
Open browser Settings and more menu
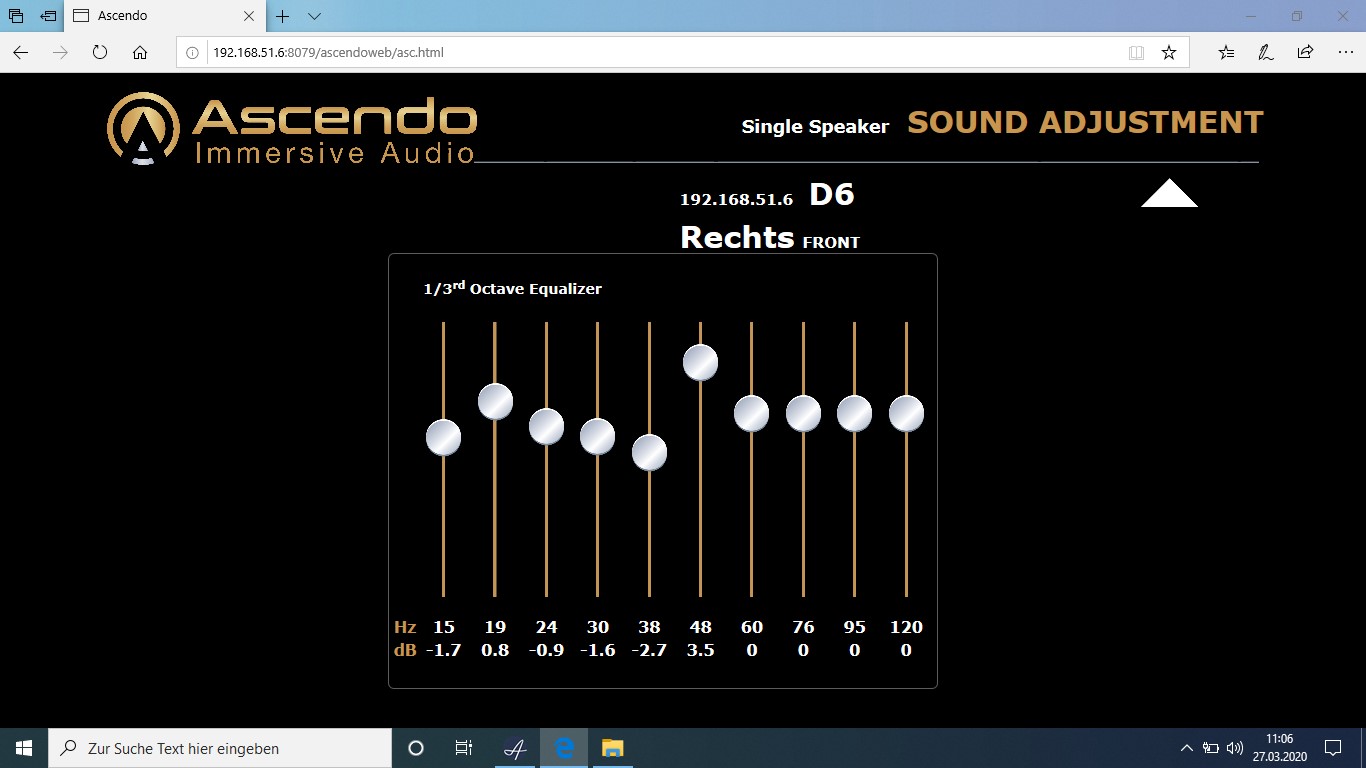click(x=1344, y=52)
